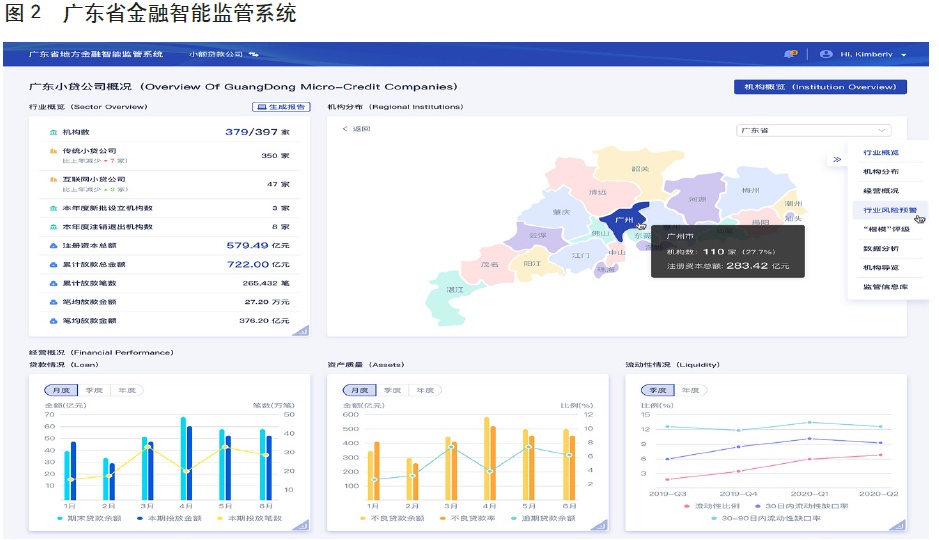
Task: Select 年度 in the Liquidity chart
Action: coord(691,390)
